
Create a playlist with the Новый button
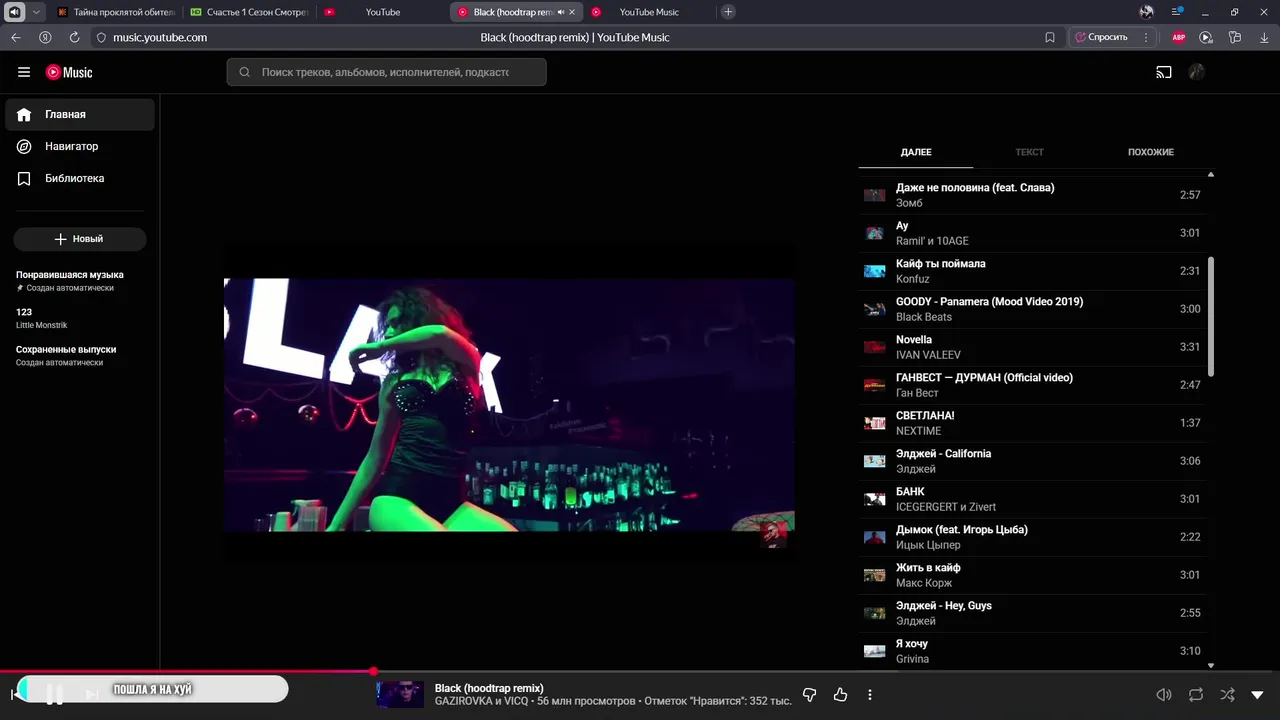pos(80,239)
